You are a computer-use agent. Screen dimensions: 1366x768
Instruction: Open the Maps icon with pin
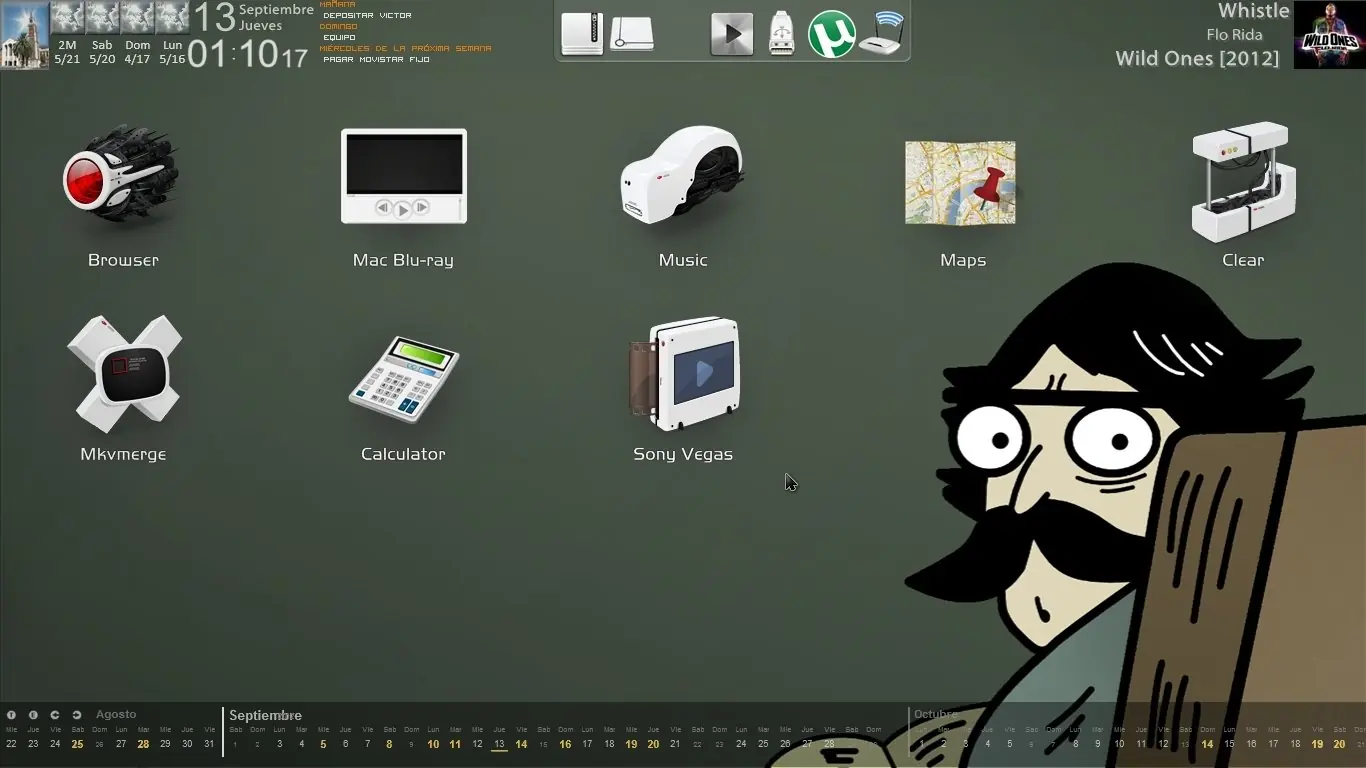click(960, 182)
